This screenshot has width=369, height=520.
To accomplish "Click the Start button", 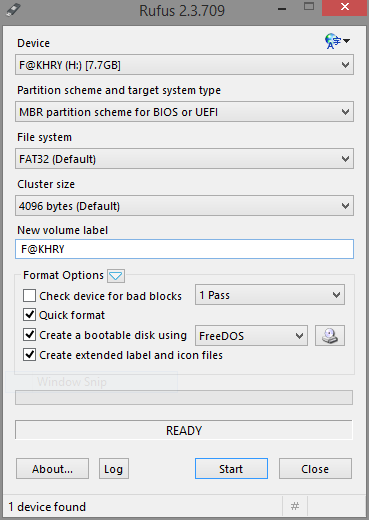I will tap(231, 469).
